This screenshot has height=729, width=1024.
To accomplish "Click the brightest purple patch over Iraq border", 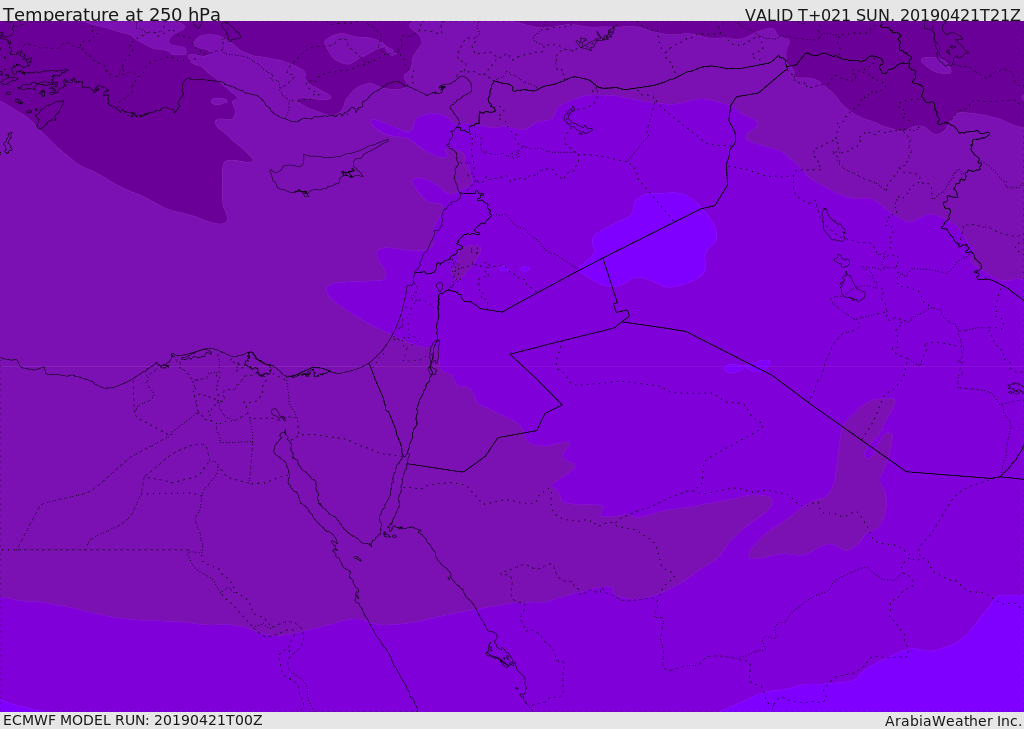I will [x=654, y=240].
